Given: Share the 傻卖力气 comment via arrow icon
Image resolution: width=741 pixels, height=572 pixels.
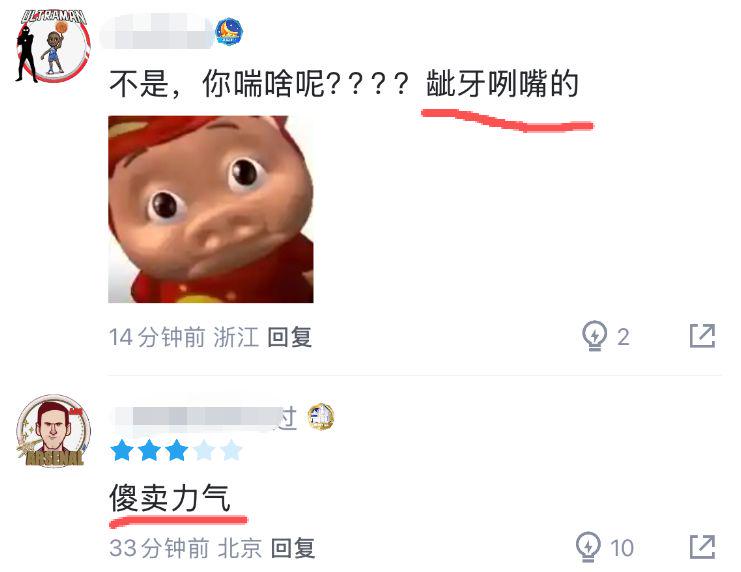Looking at the screenshot, I should 702,546.
